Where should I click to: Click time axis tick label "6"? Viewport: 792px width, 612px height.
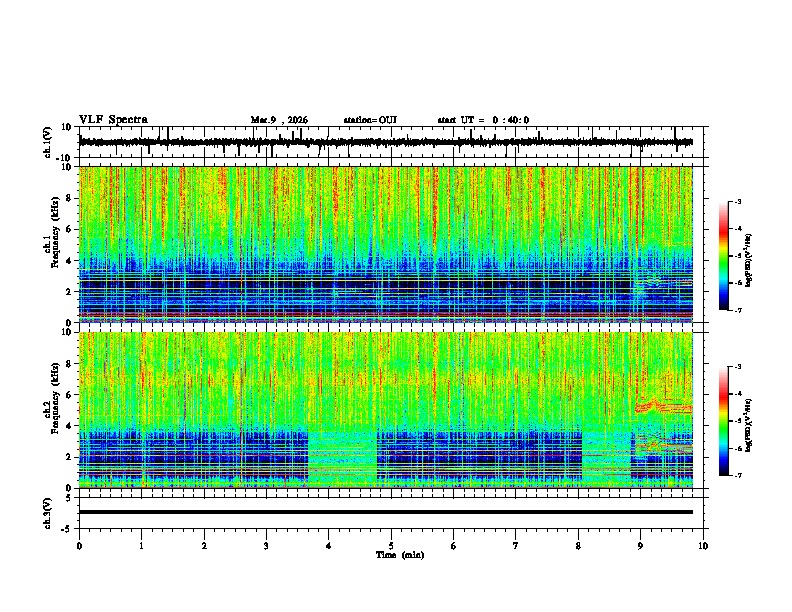click(x=454, y=546)
